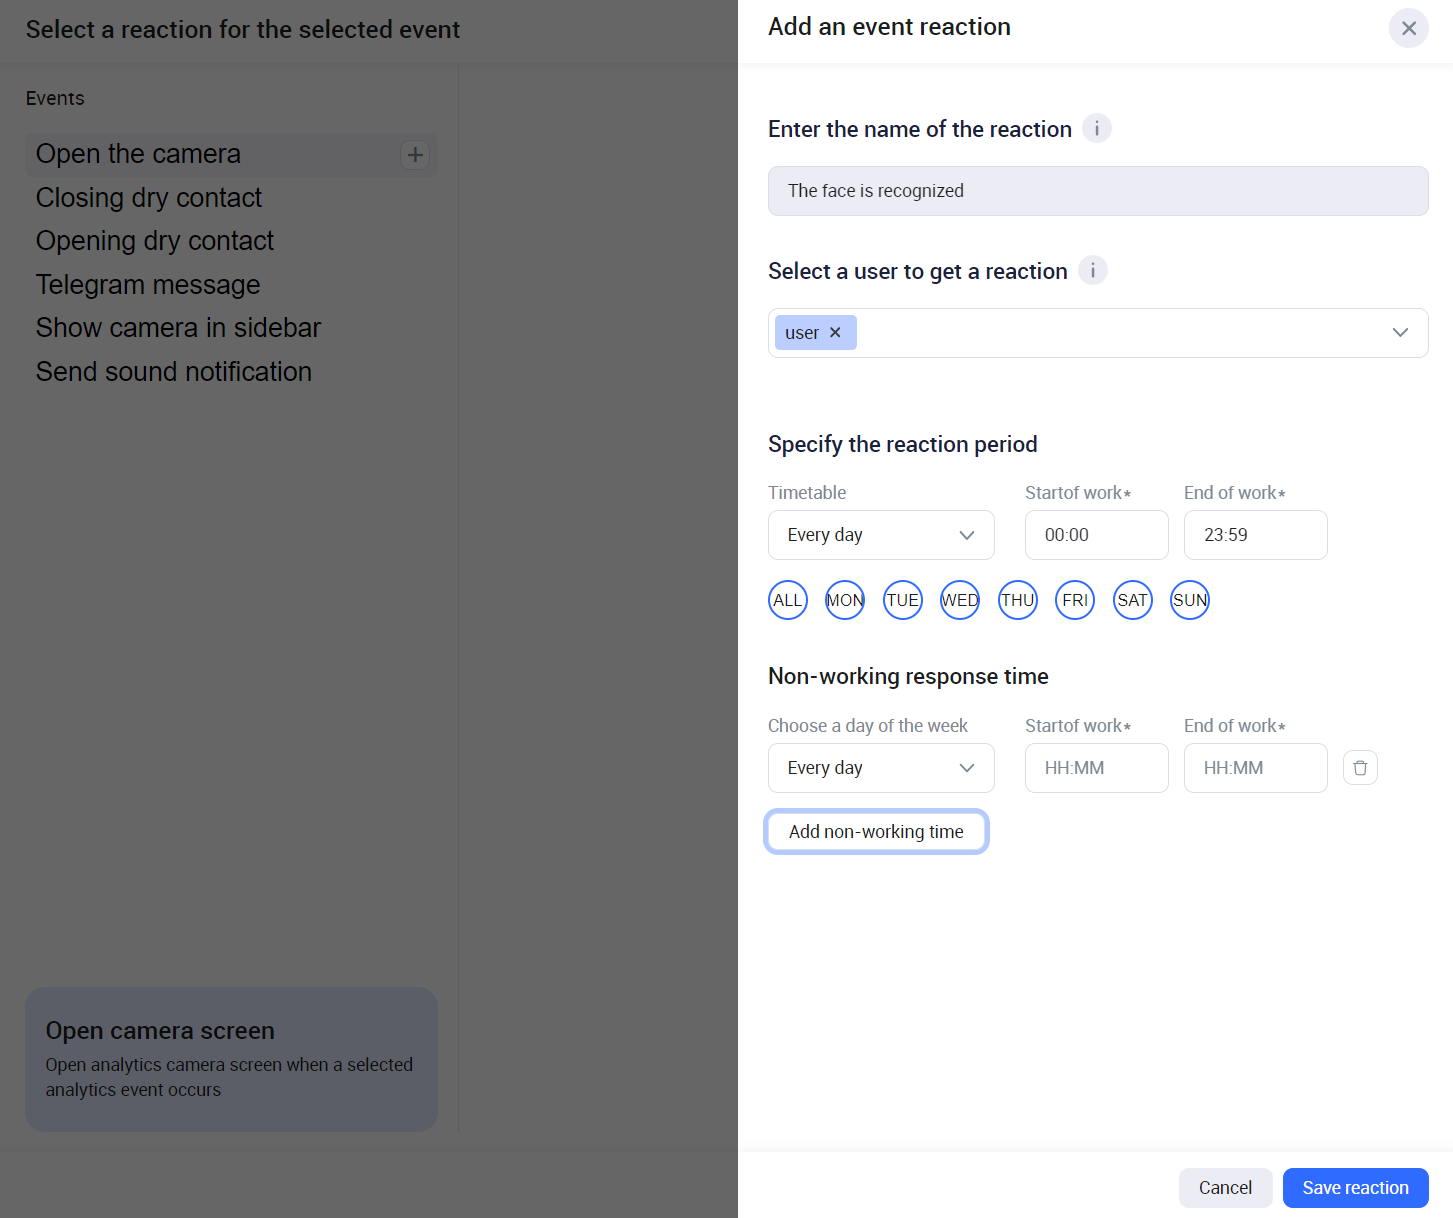This screenshot has height=1218, width=1453.
Task: Click the info icon beside reaction name
Action: tap(1097, 129)
